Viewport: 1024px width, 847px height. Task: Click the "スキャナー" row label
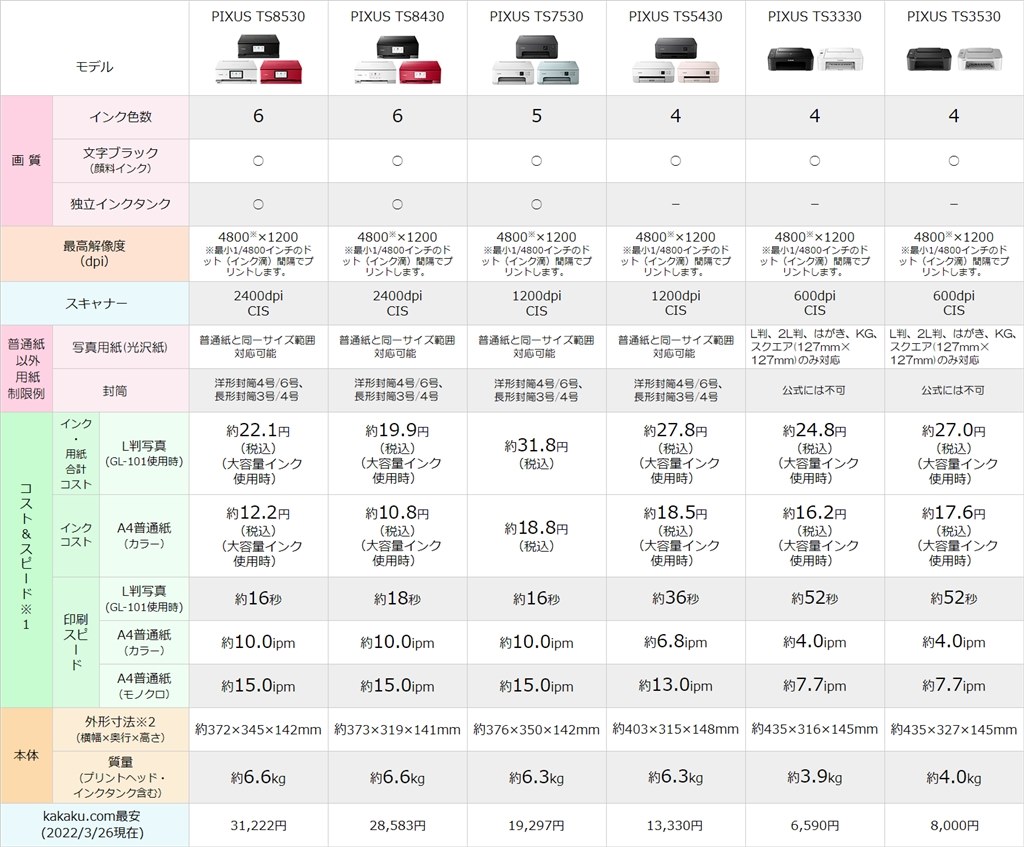(x=96, y=303)
